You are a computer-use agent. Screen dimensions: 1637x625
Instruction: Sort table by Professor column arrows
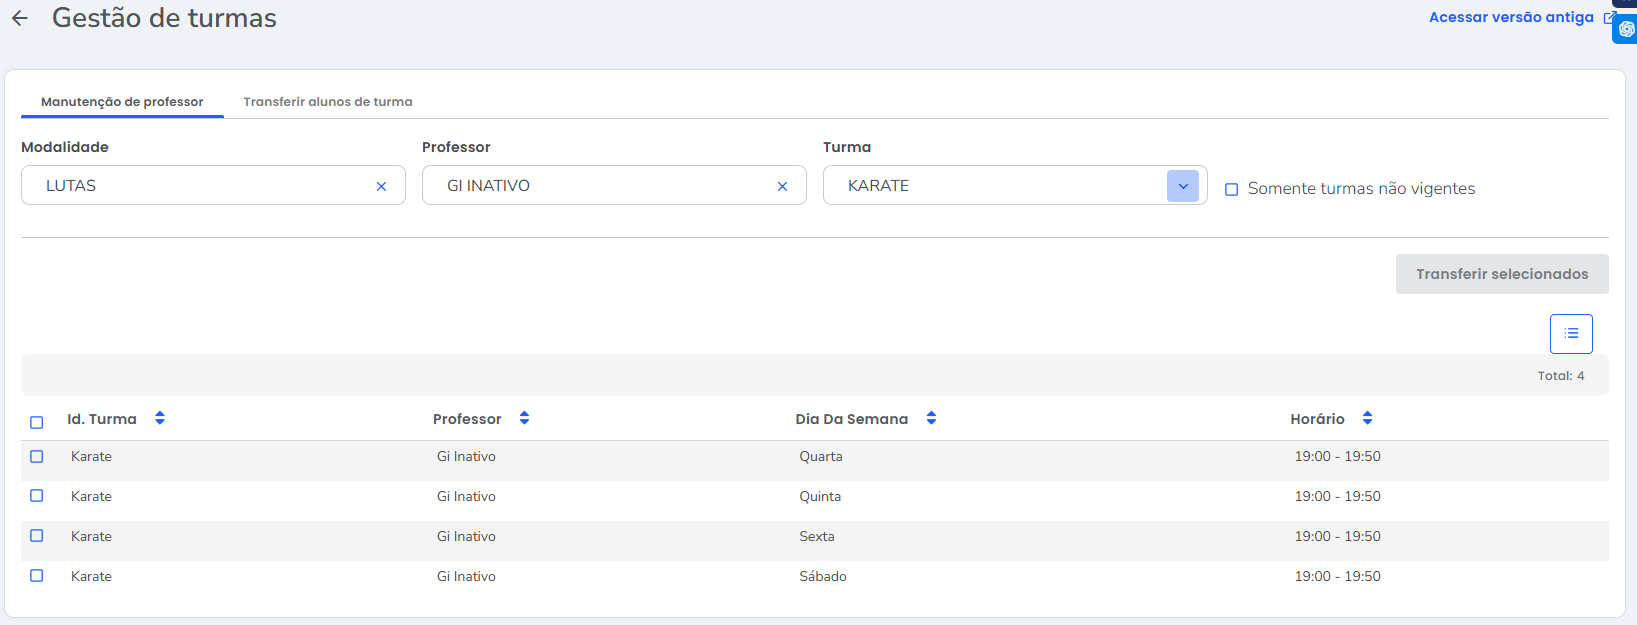(x=524, y=418)
